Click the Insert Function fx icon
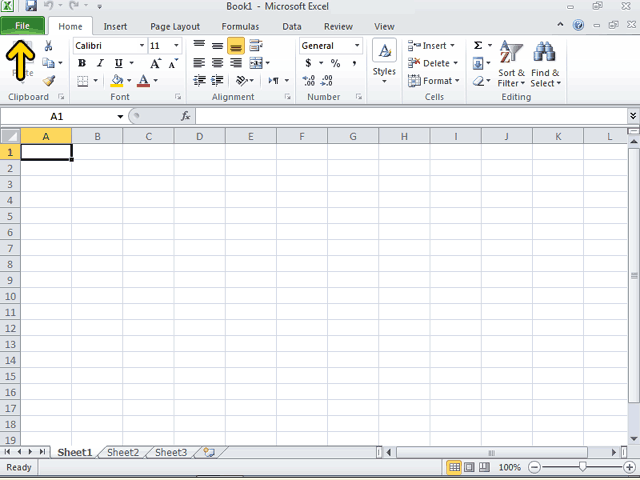The width and height of the screenshot is (640, 480). click(186, 116)
